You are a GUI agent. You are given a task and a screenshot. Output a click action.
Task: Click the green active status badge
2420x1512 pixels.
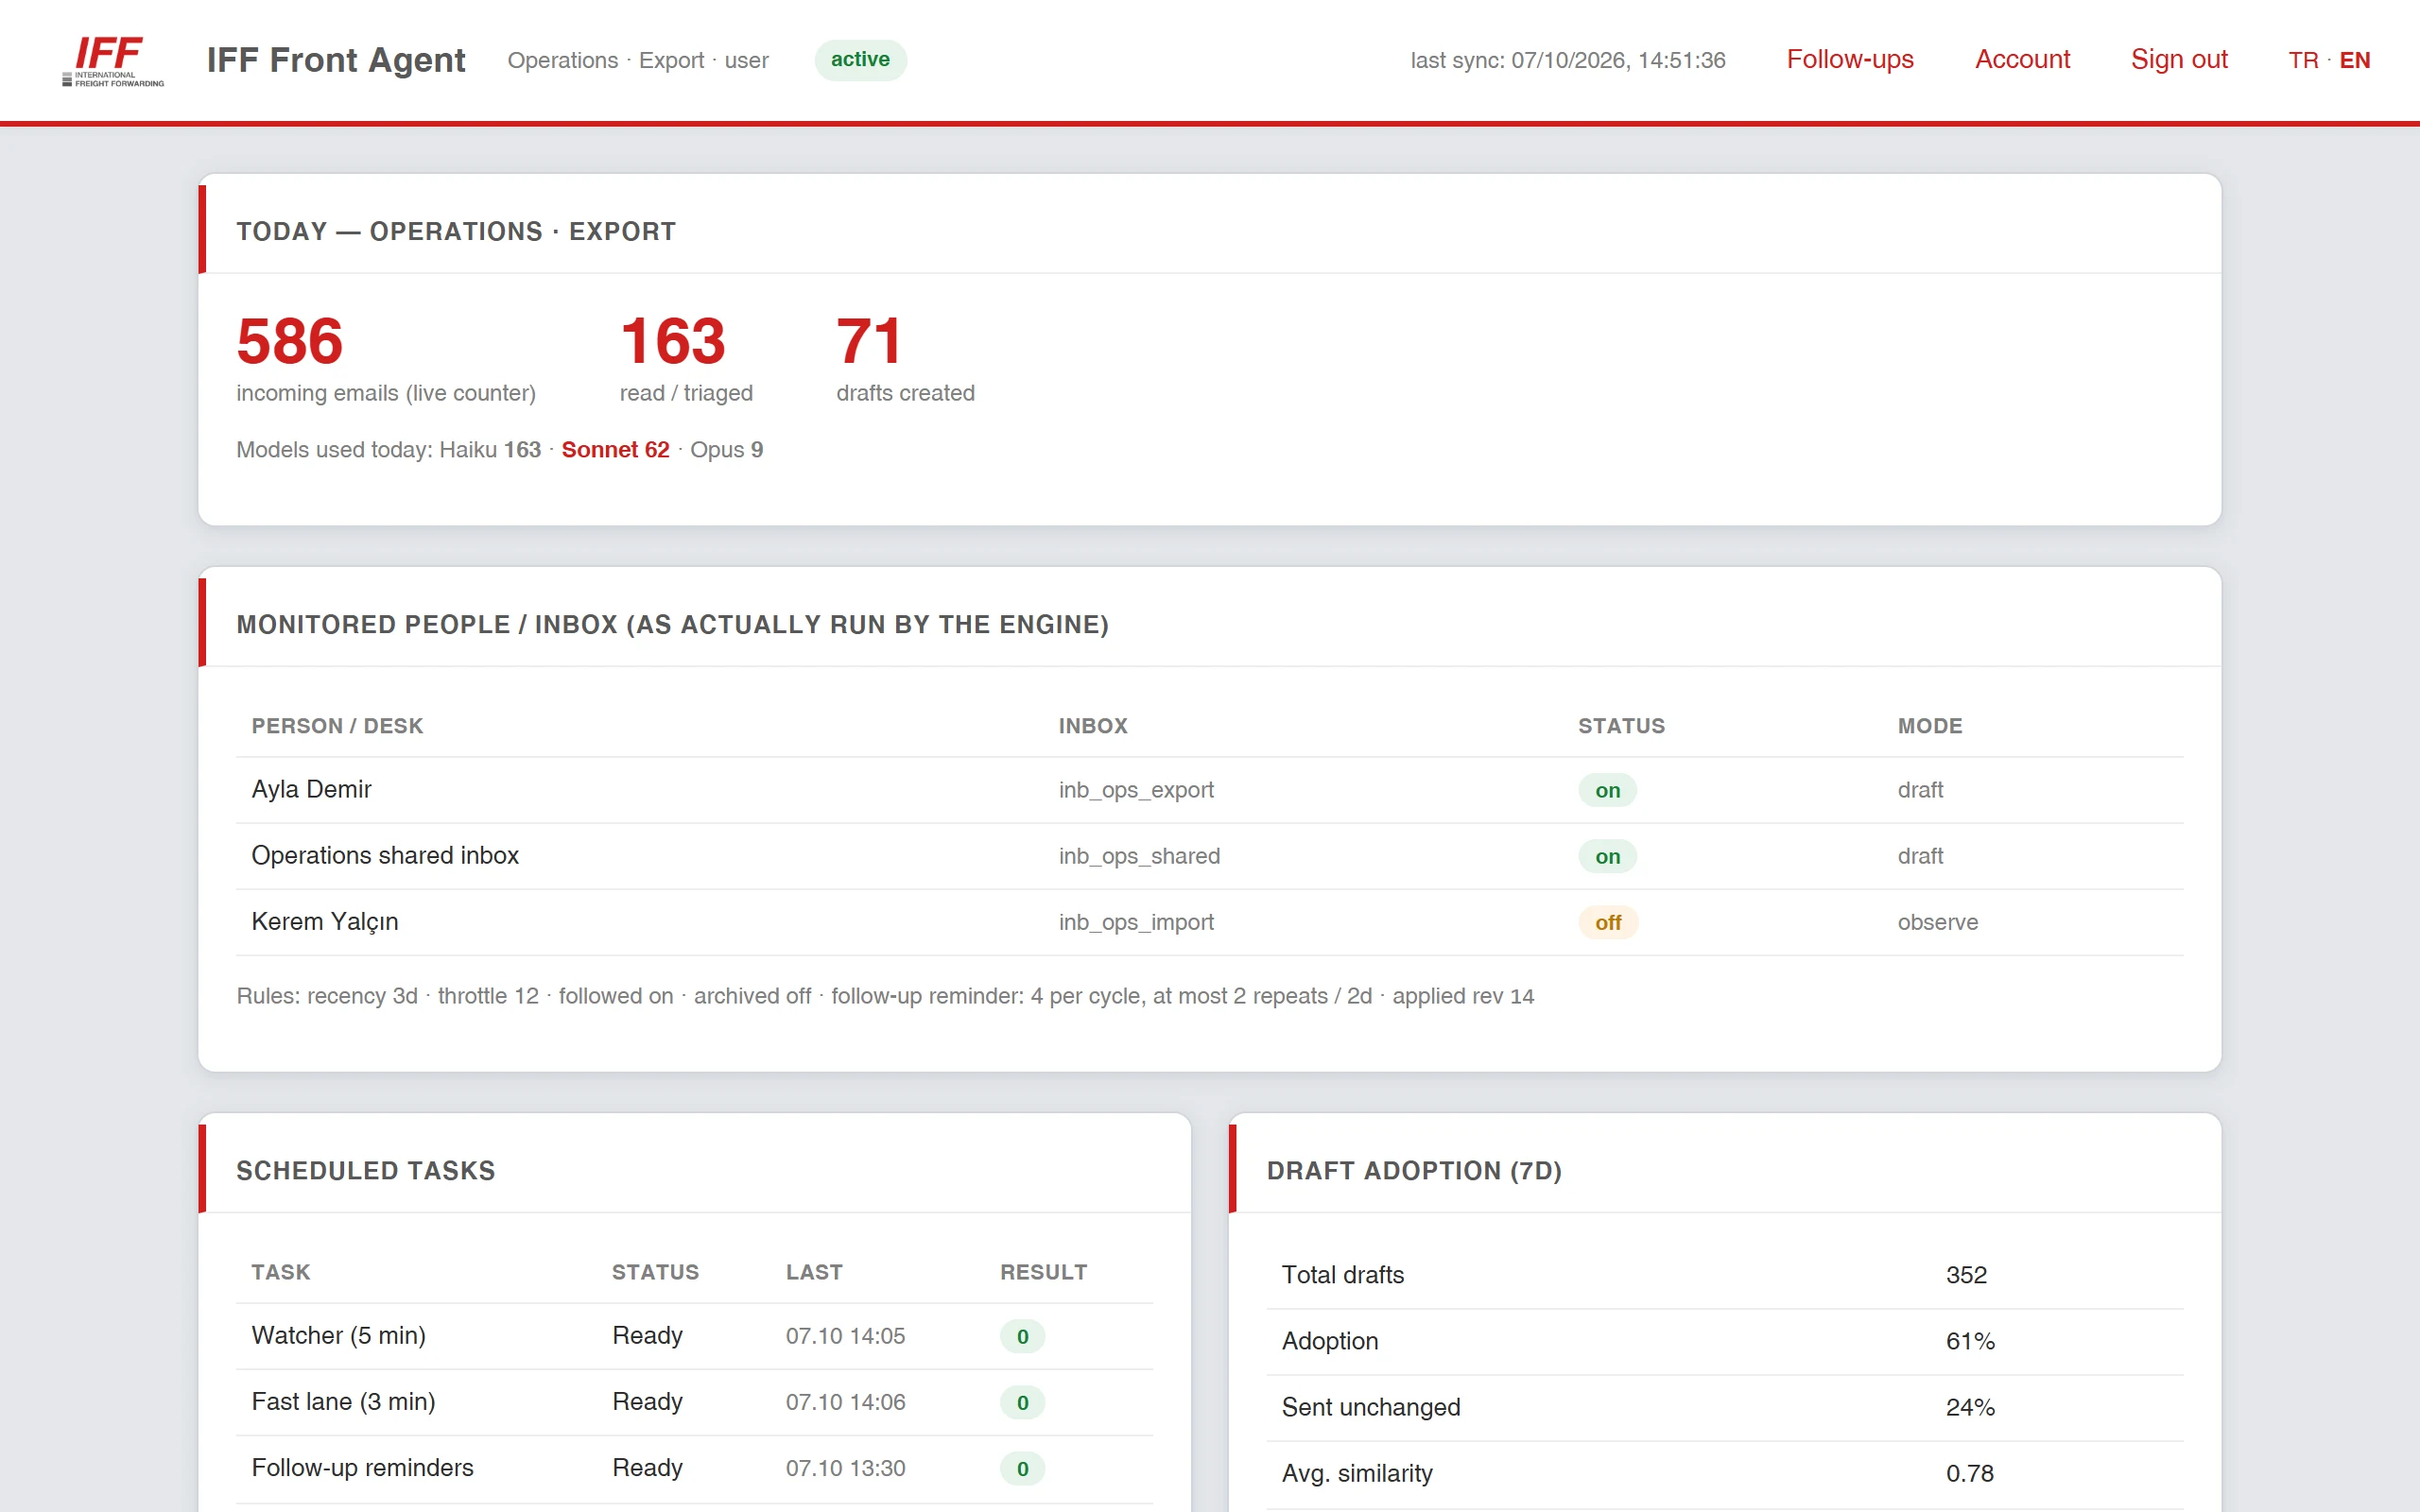pyautogui.click(x=860, y=60)
